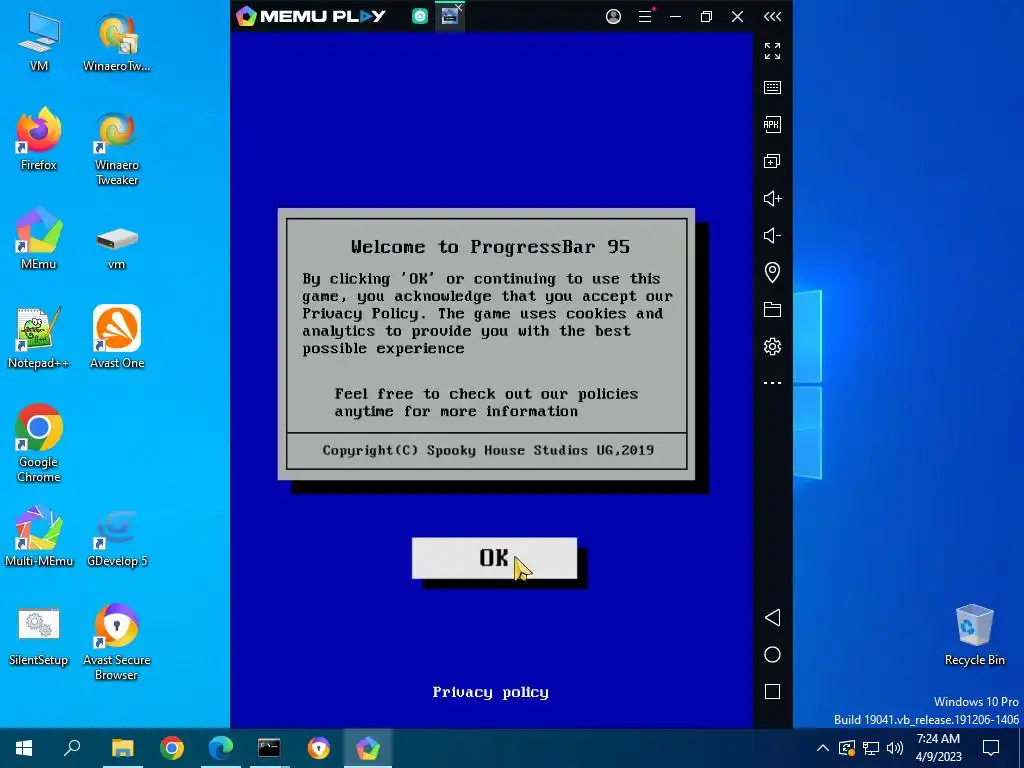
Task: Open the Windows Start menu
Action: pyautogui.click(x=24, y=748)
